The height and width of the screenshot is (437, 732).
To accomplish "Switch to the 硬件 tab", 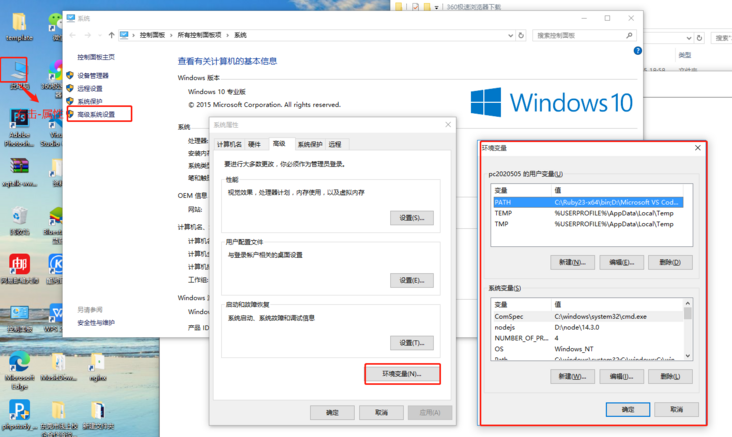I will click(254, 144).
